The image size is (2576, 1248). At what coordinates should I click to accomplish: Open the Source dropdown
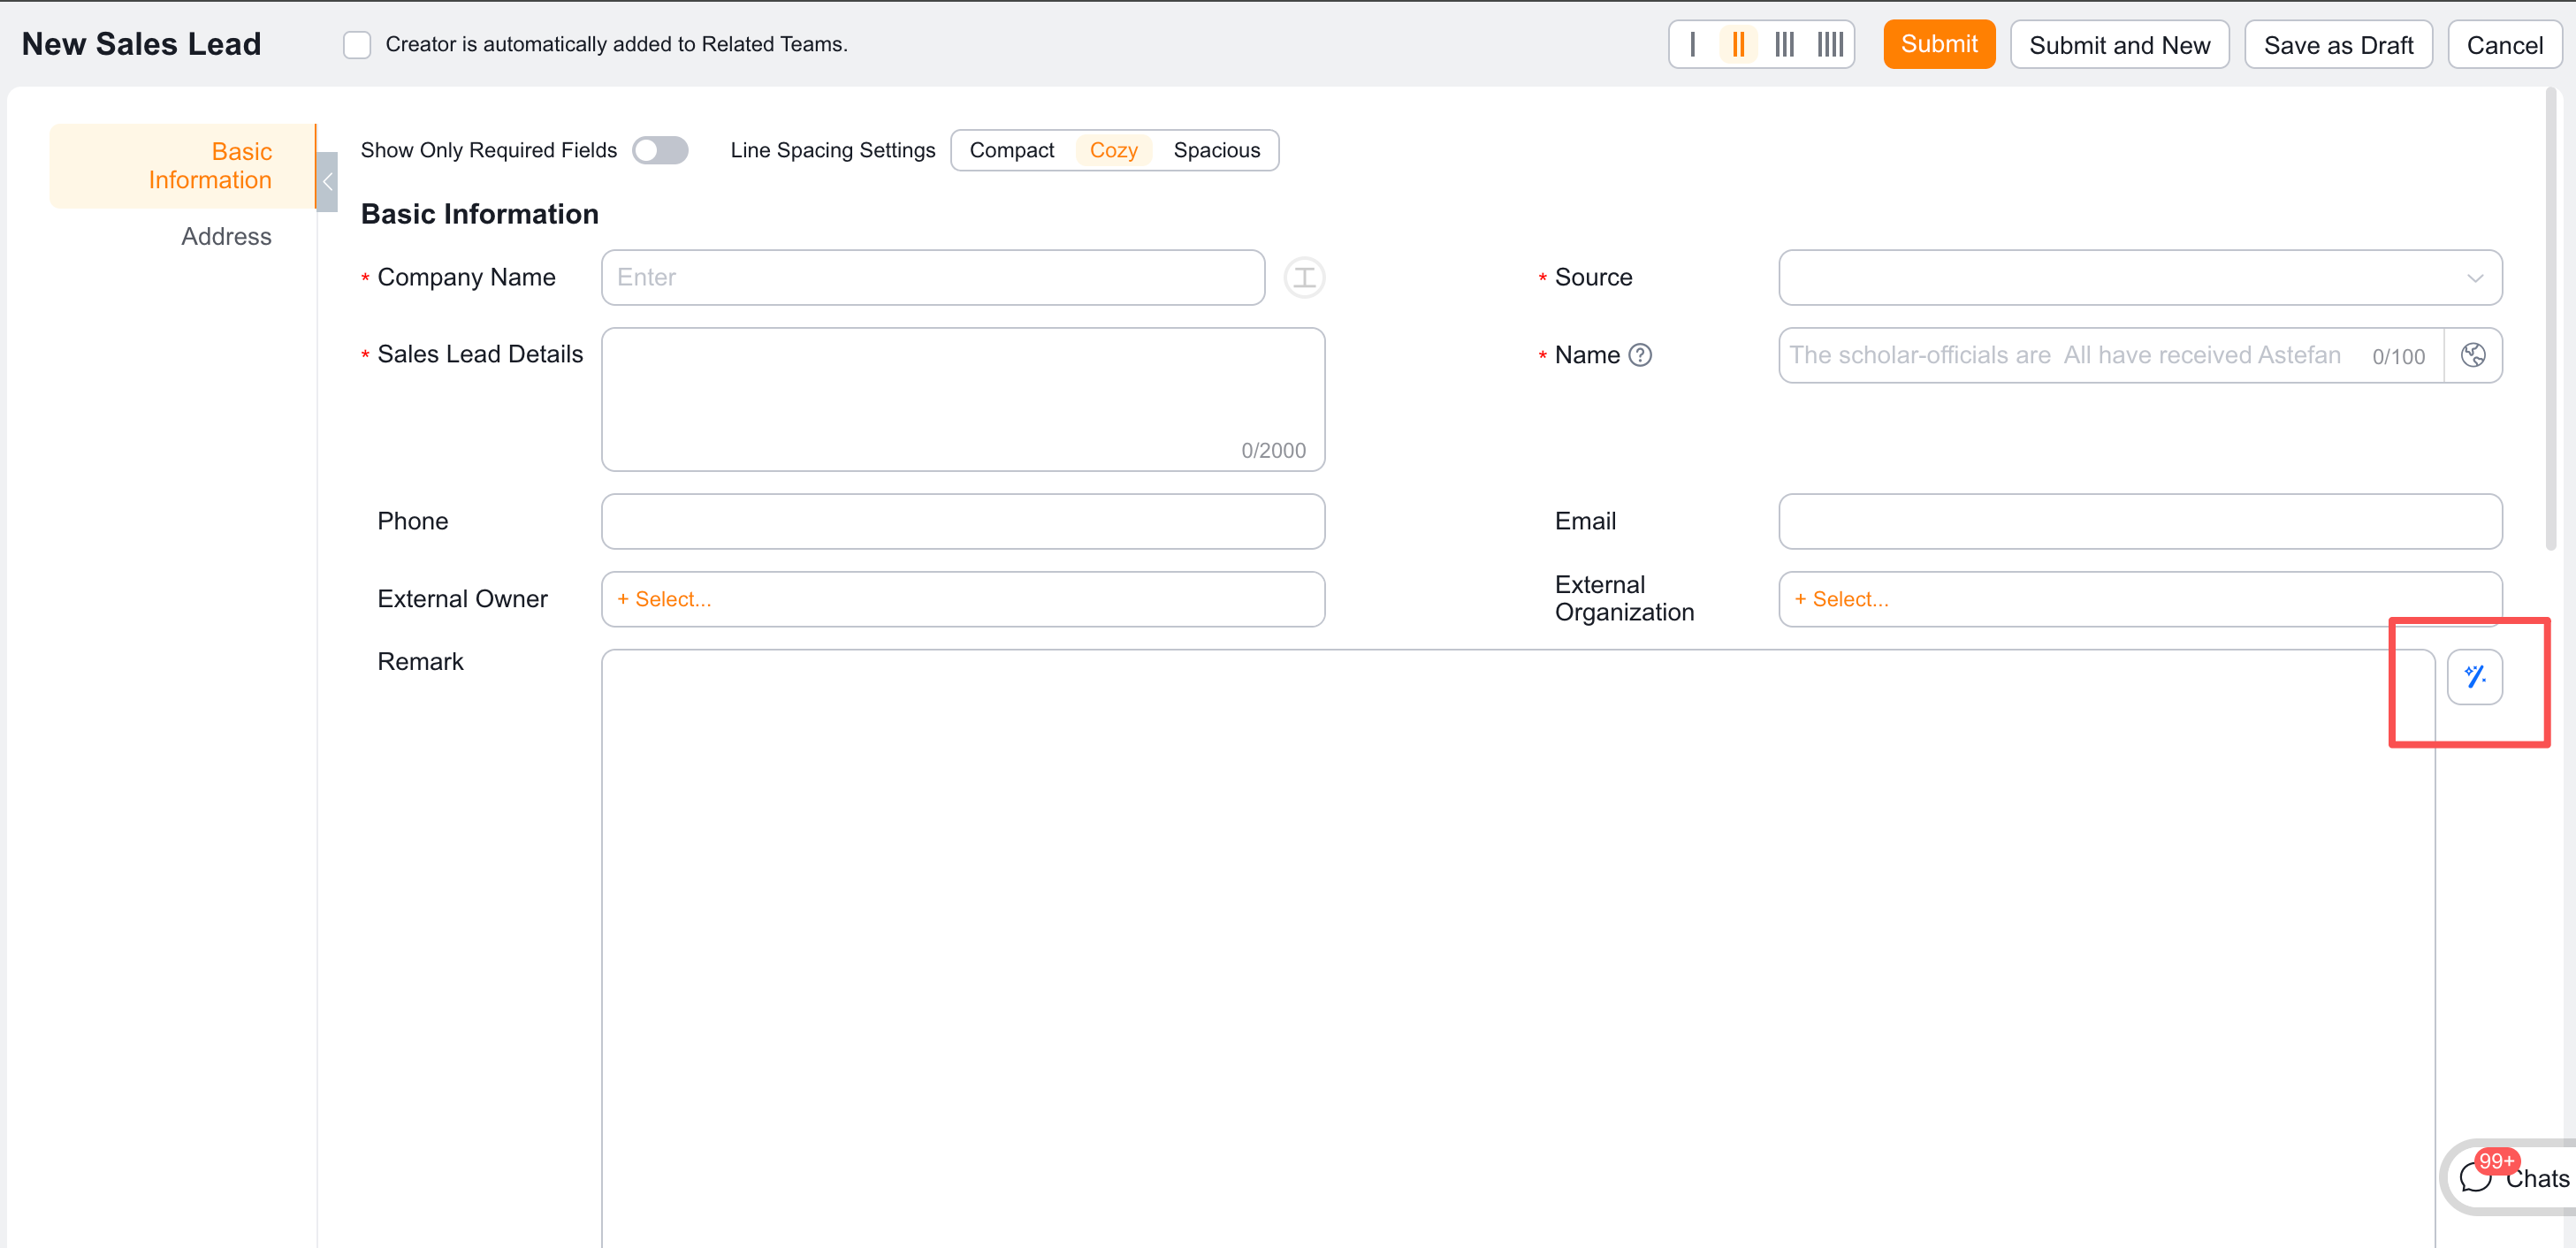point(2140,277)
